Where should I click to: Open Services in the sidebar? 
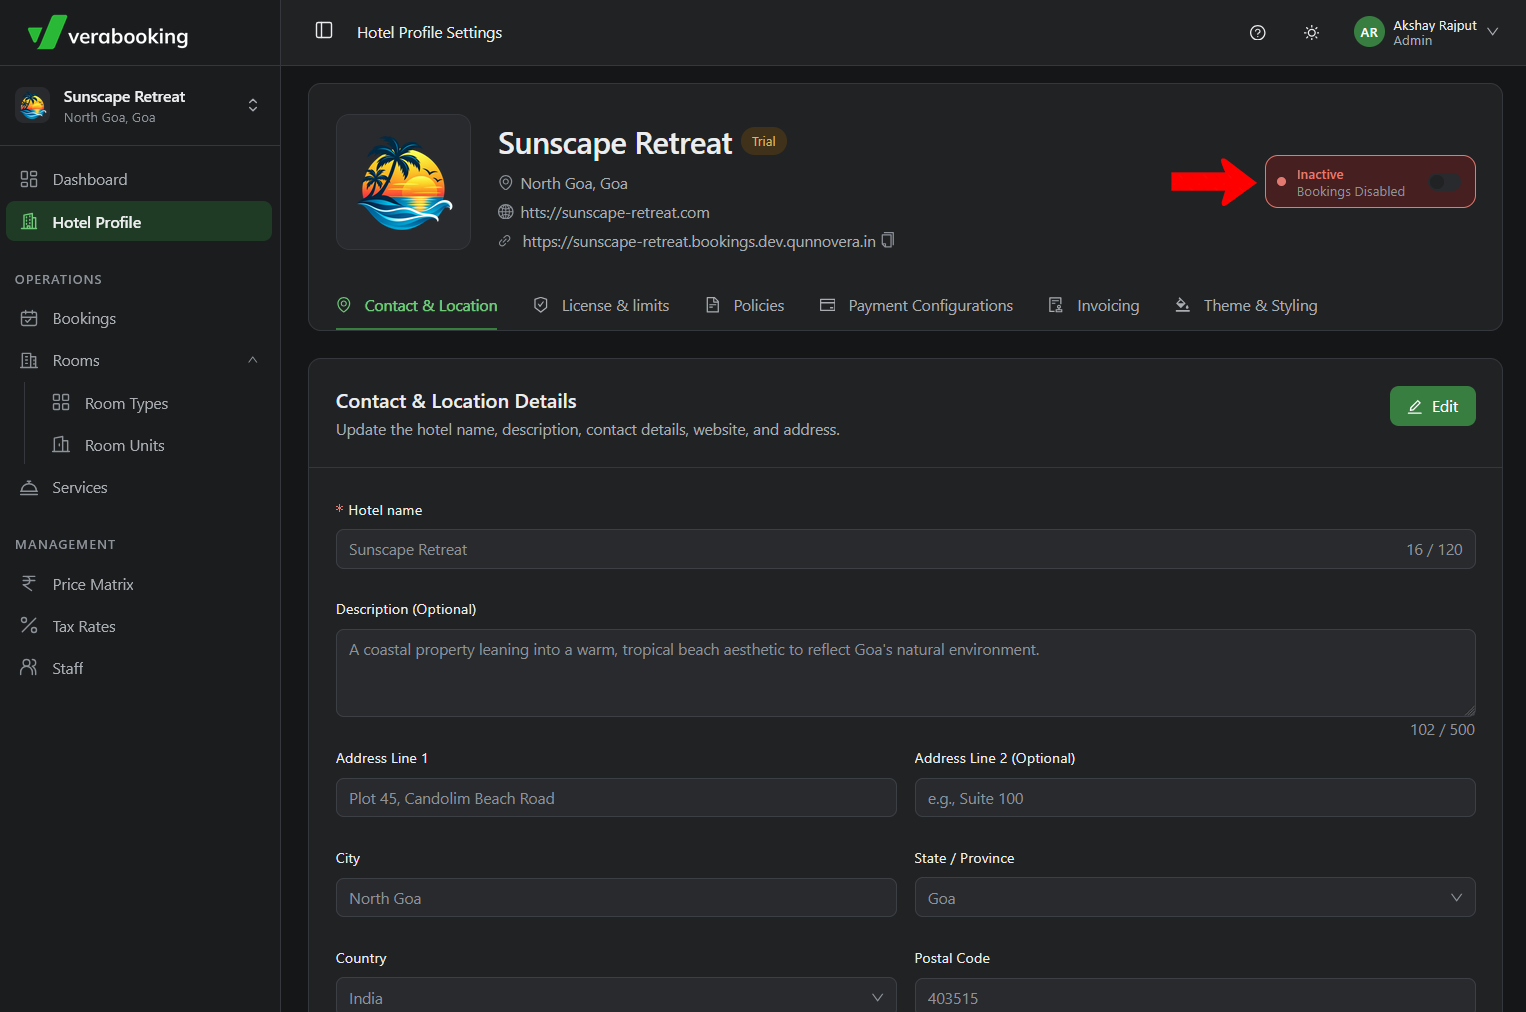point(139,487)
